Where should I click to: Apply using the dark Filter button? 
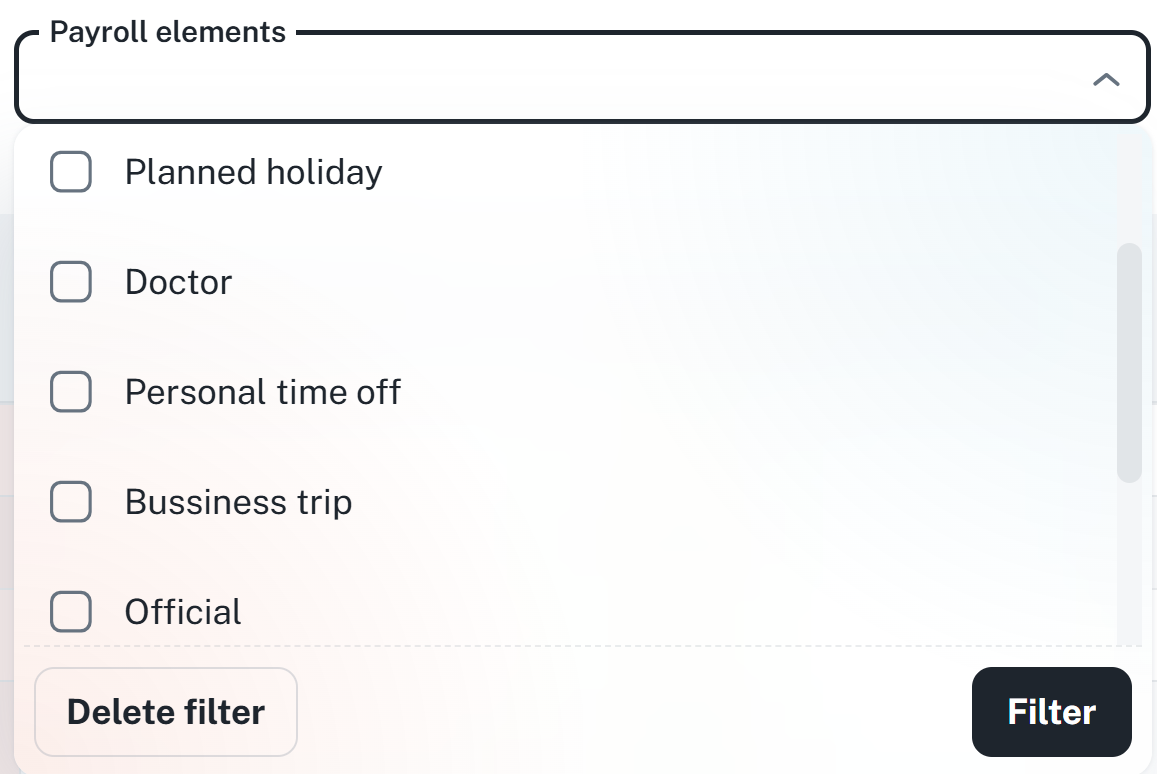1051,712
